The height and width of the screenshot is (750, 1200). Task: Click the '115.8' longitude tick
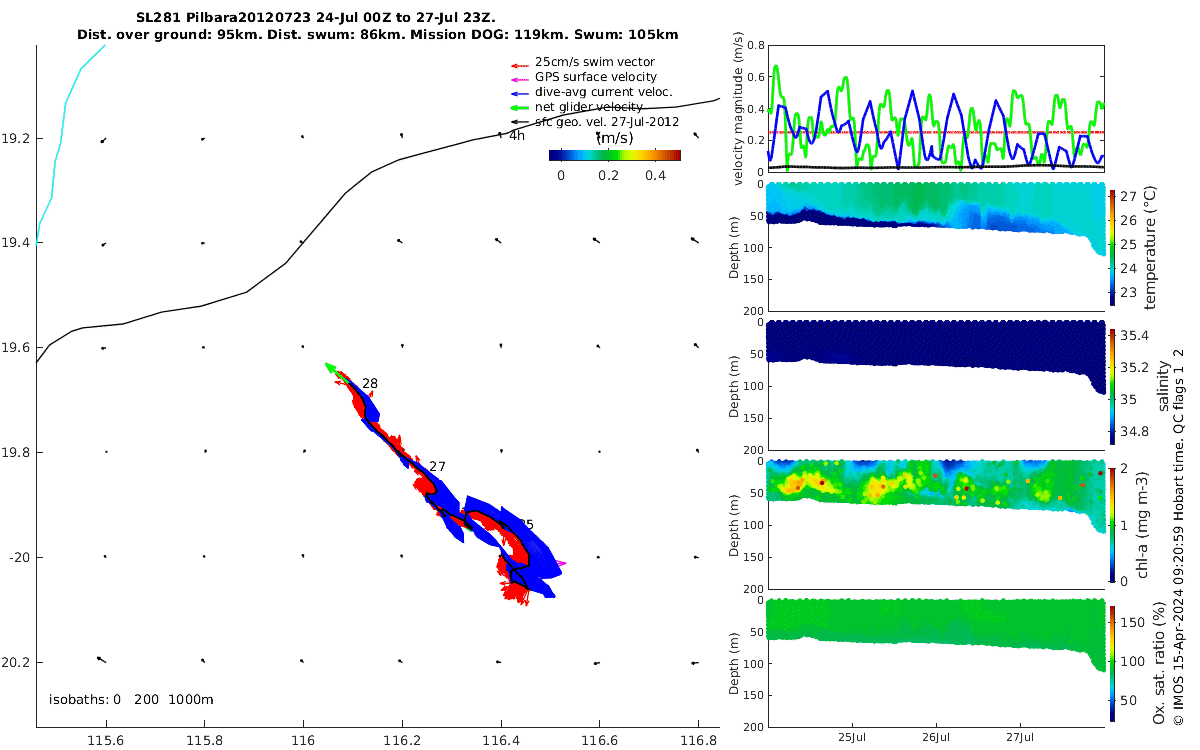204,740
